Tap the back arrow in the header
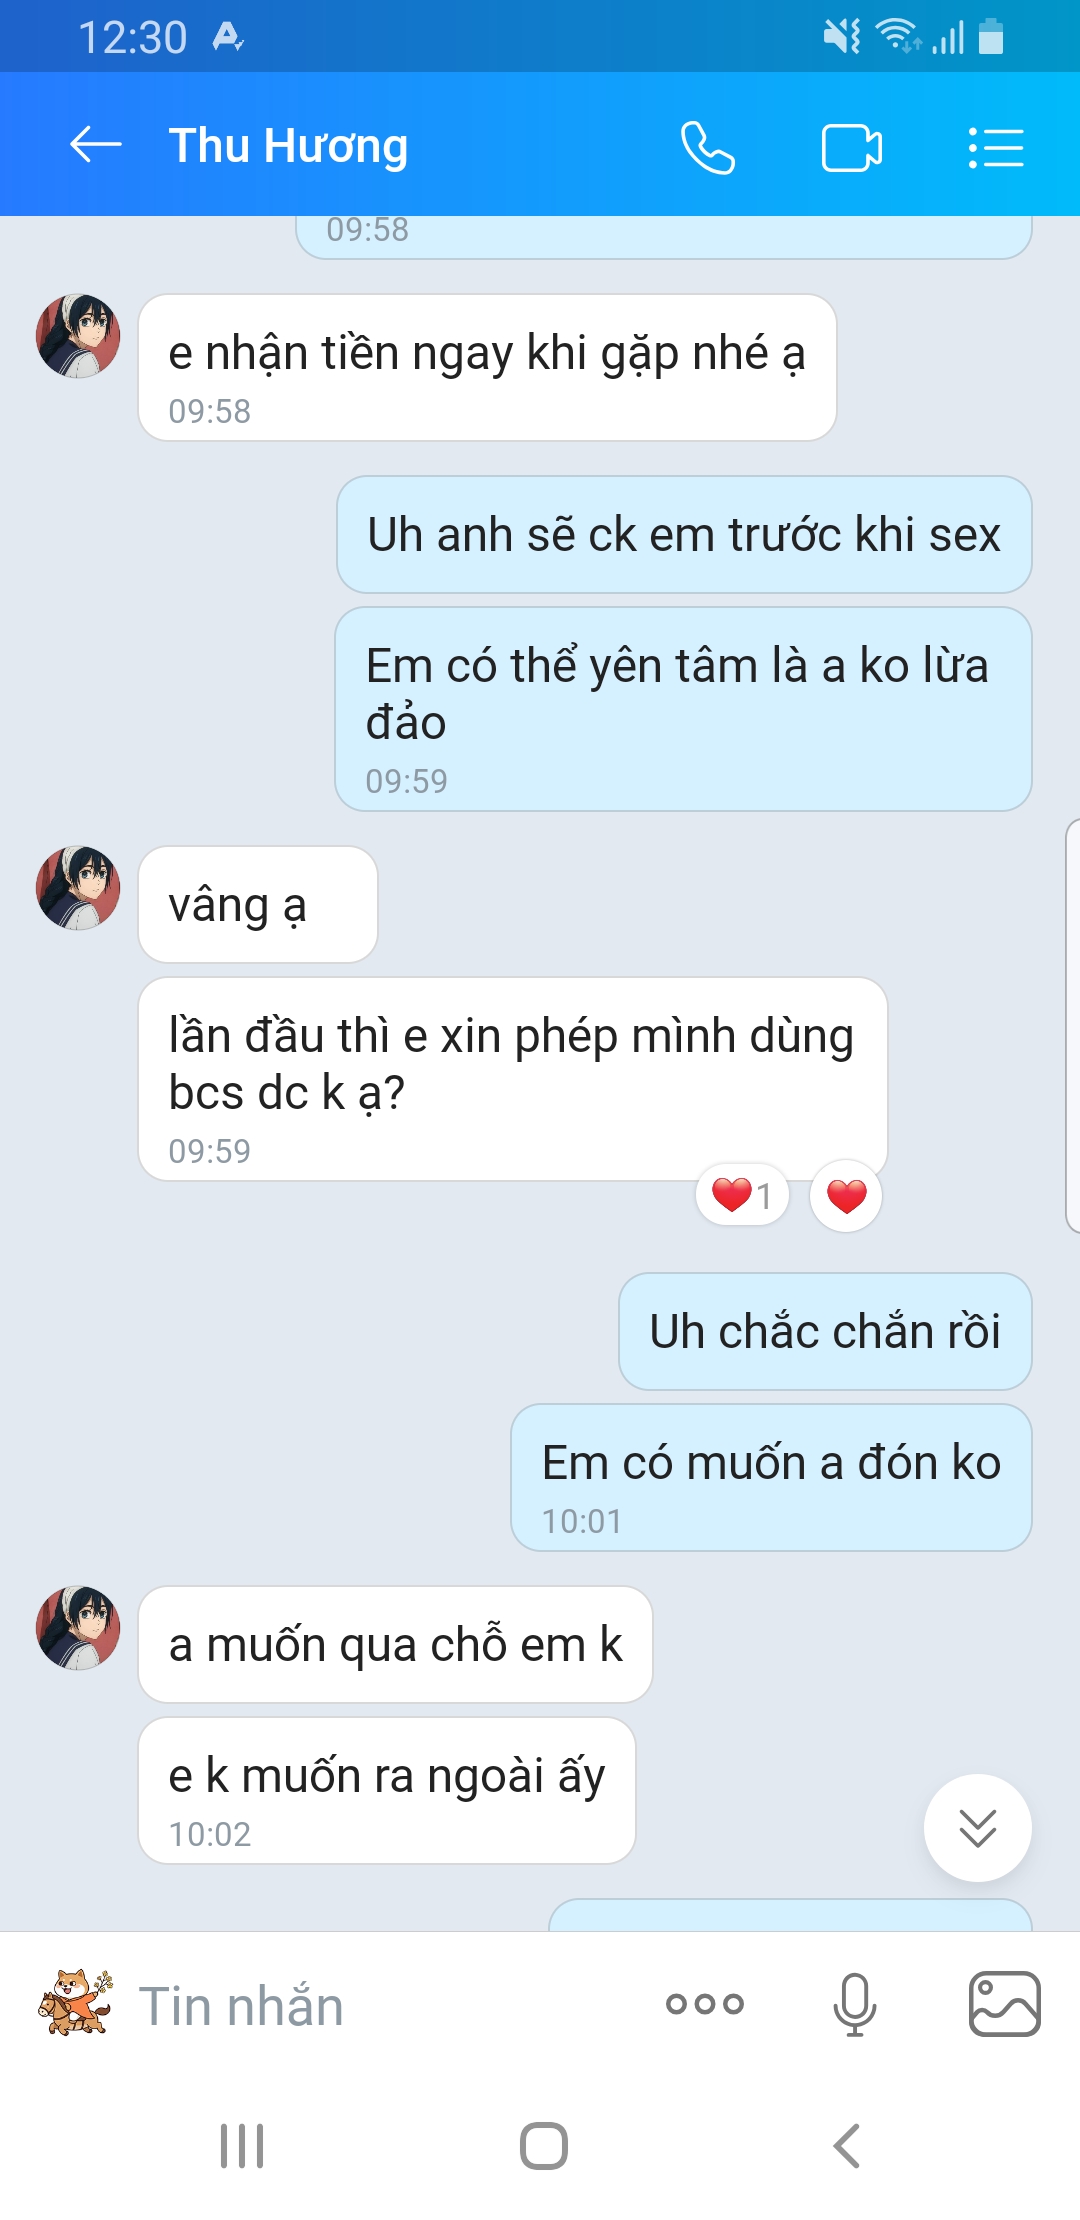 96,145
